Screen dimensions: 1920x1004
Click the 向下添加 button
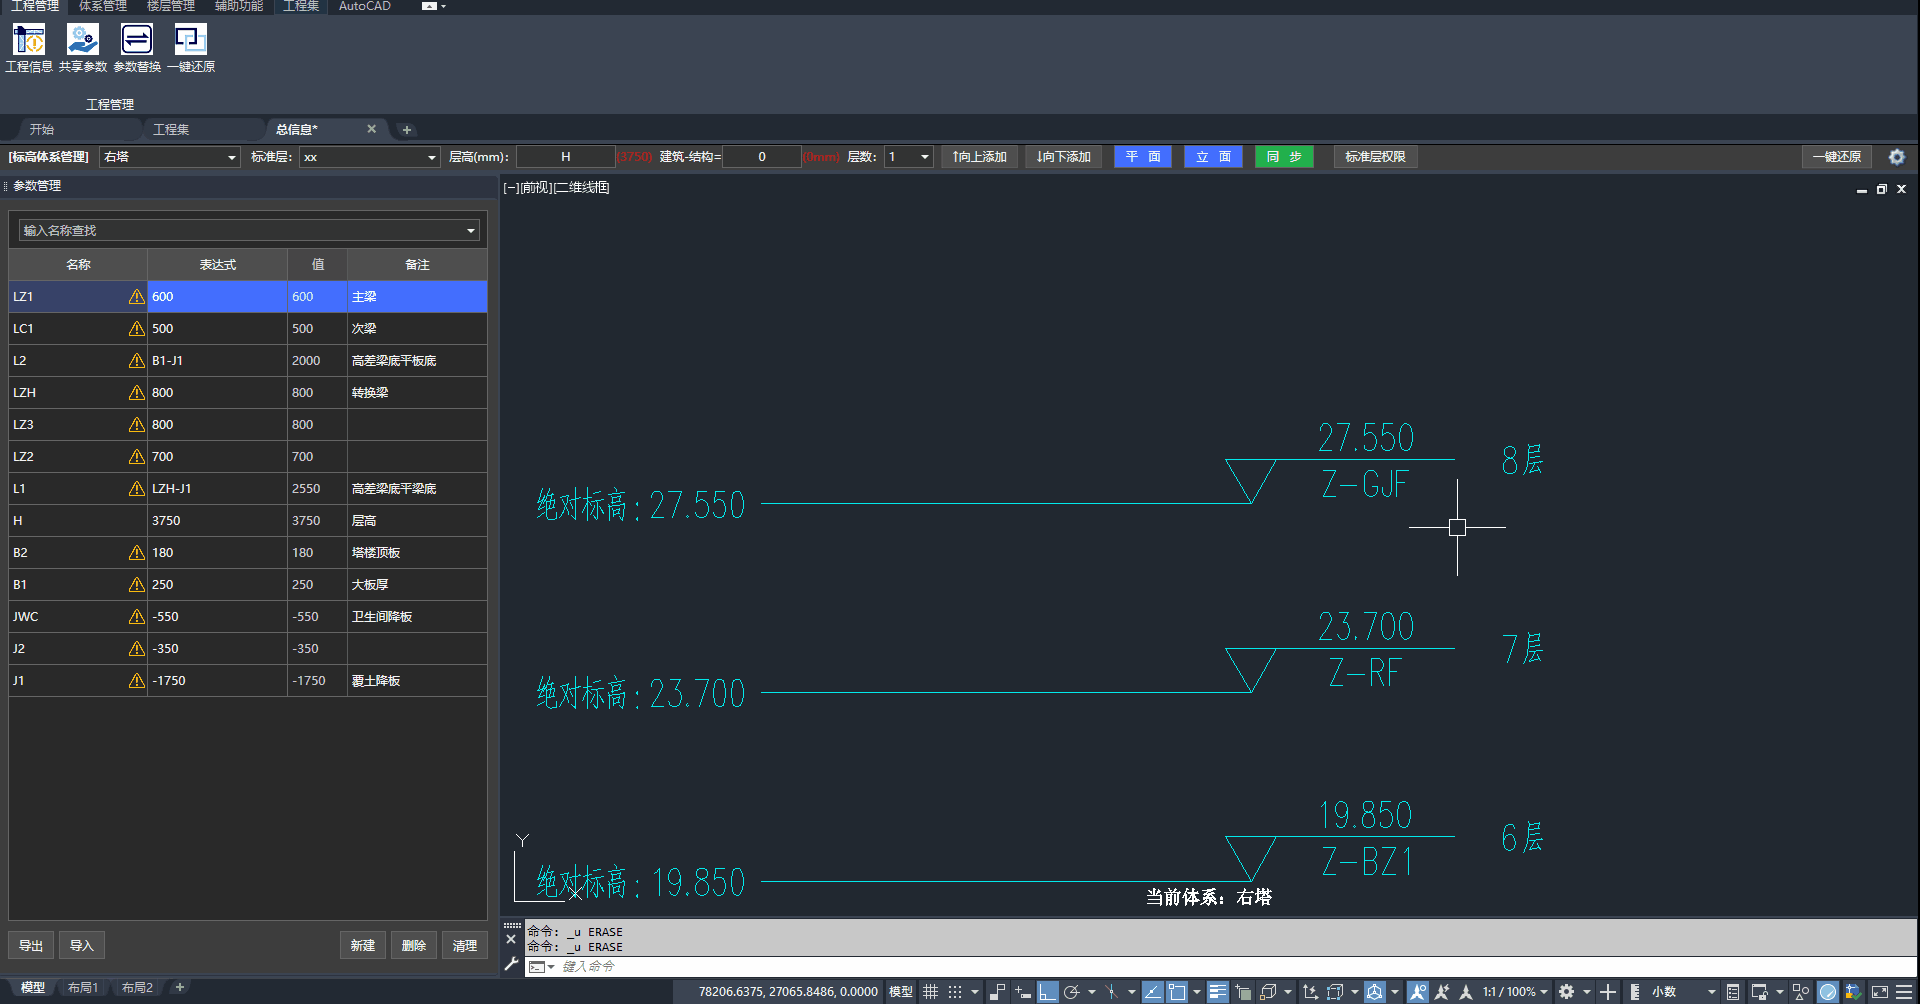click(1064, 157)
